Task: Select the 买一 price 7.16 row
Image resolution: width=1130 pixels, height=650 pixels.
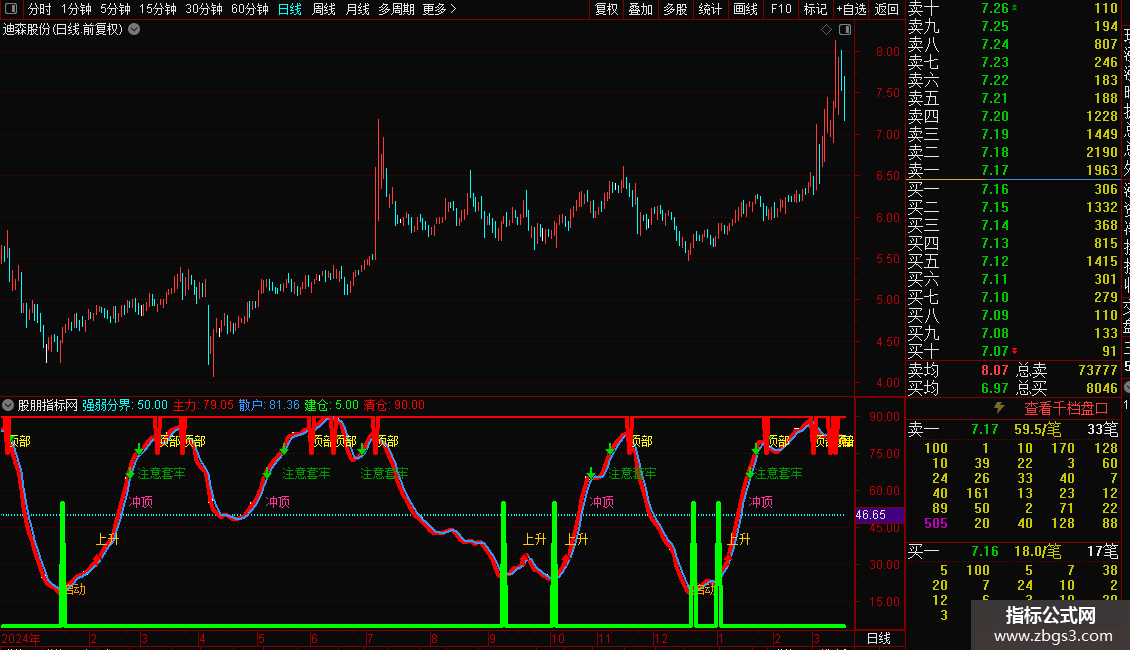Action: (1013, 189)
